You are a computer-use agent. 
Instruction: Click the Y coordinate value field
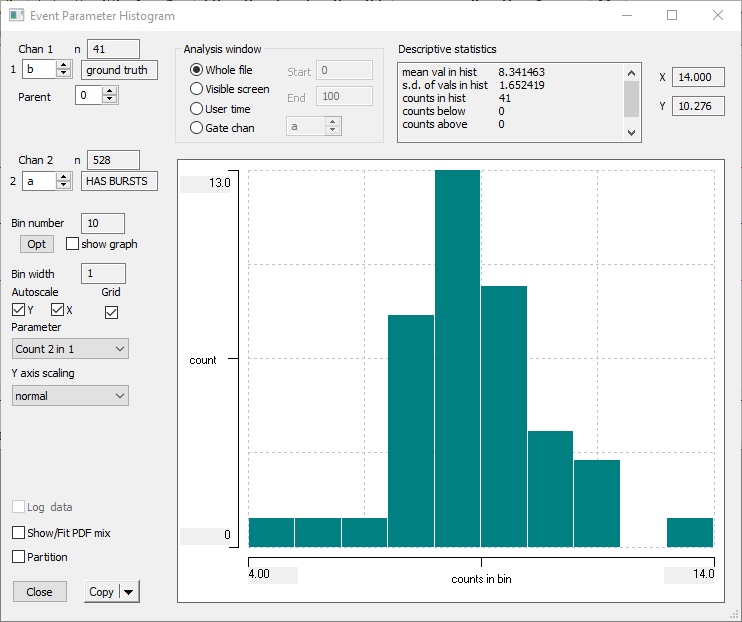pyautogui.click(x=698, y=106)
